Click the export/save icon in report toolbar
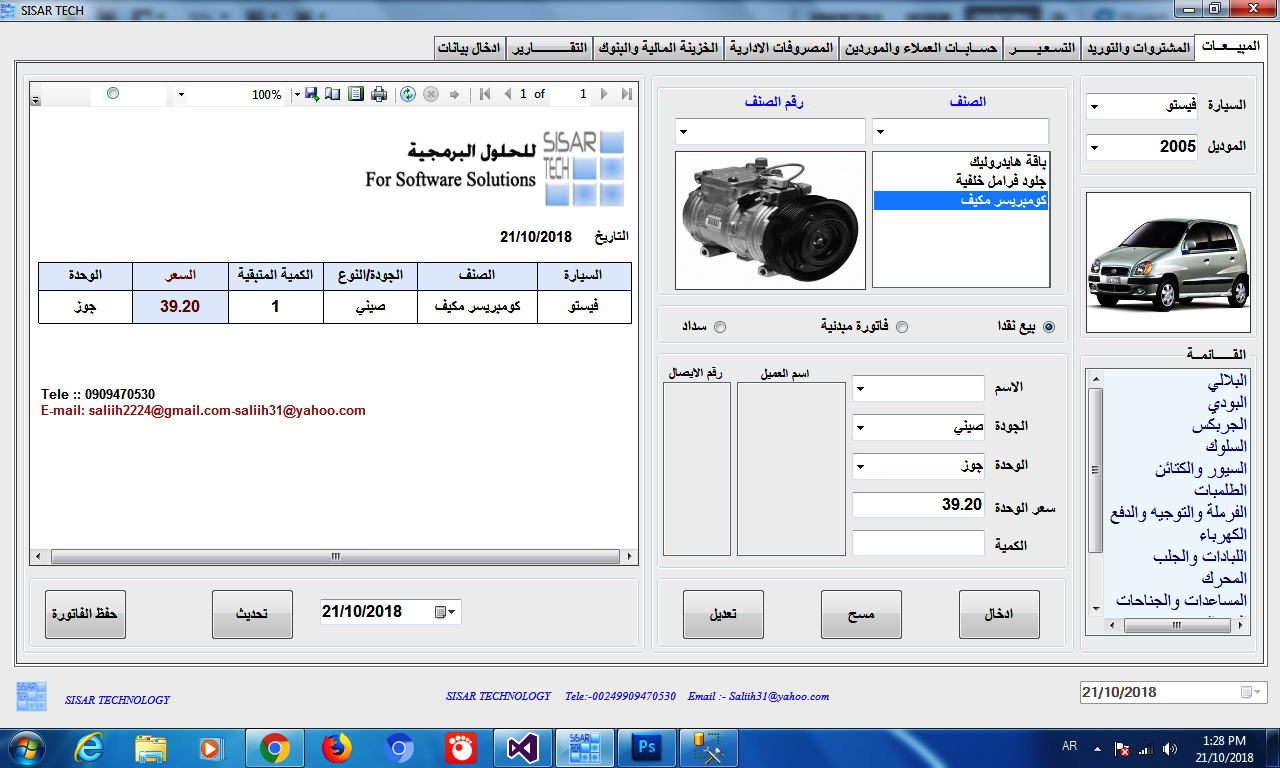 pos(311,94)
